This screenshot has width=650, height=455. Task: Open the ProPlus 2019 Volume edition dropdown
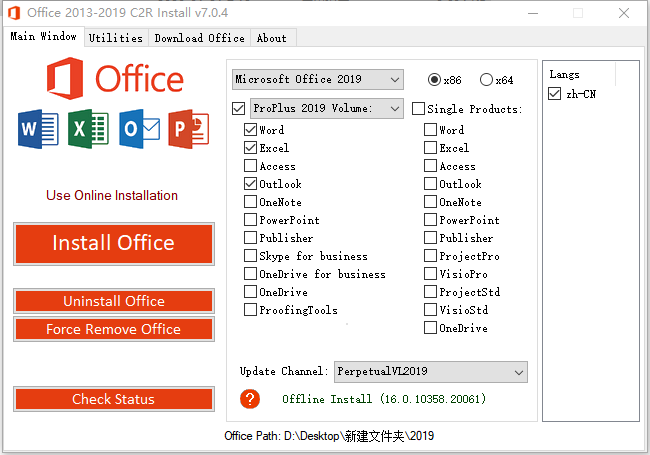pos(327,109)
